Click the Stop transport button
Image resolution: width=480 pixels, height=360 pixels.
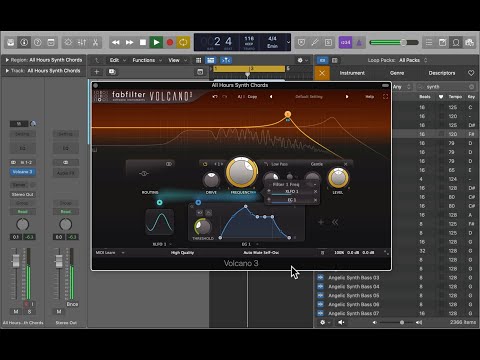tap(143, 42)
